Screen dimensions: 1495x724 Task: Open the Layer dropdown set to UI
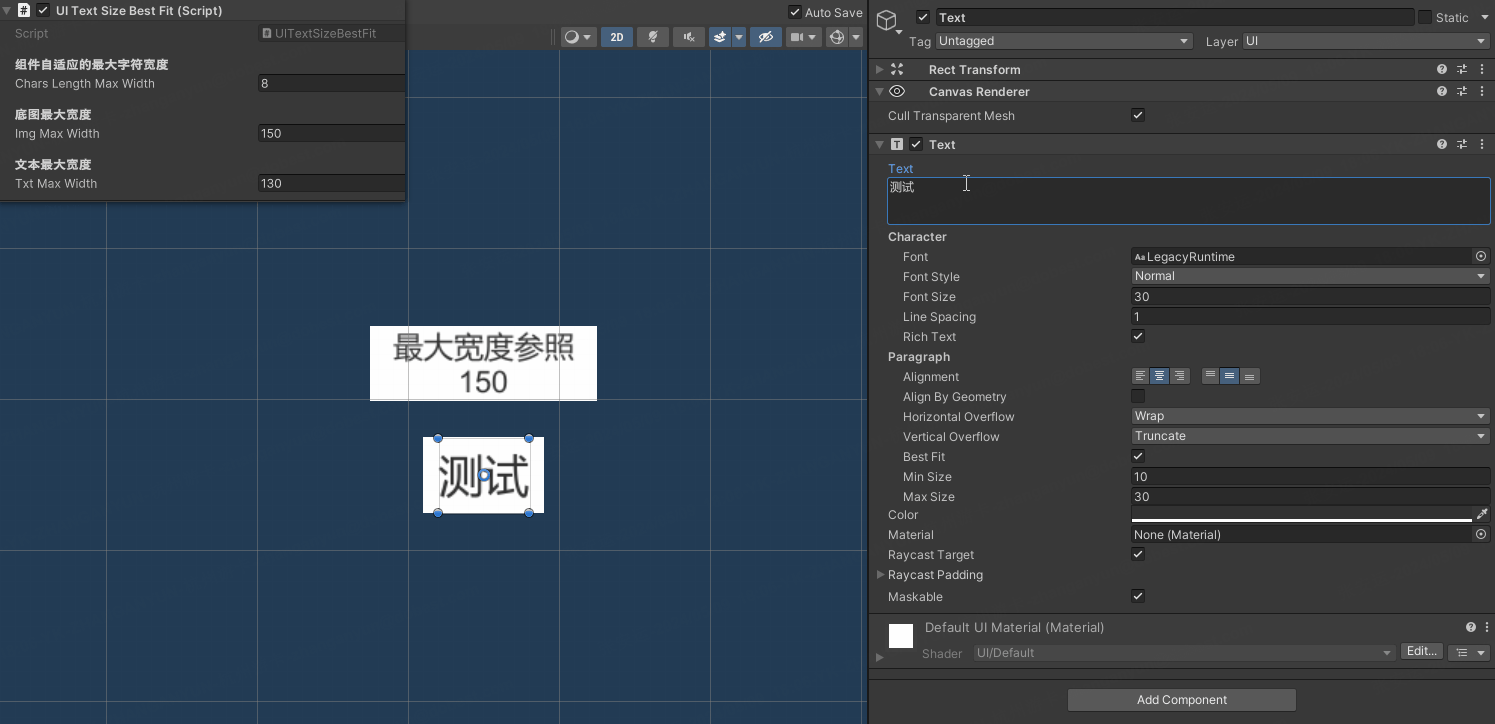click(x=1363, y=41)
